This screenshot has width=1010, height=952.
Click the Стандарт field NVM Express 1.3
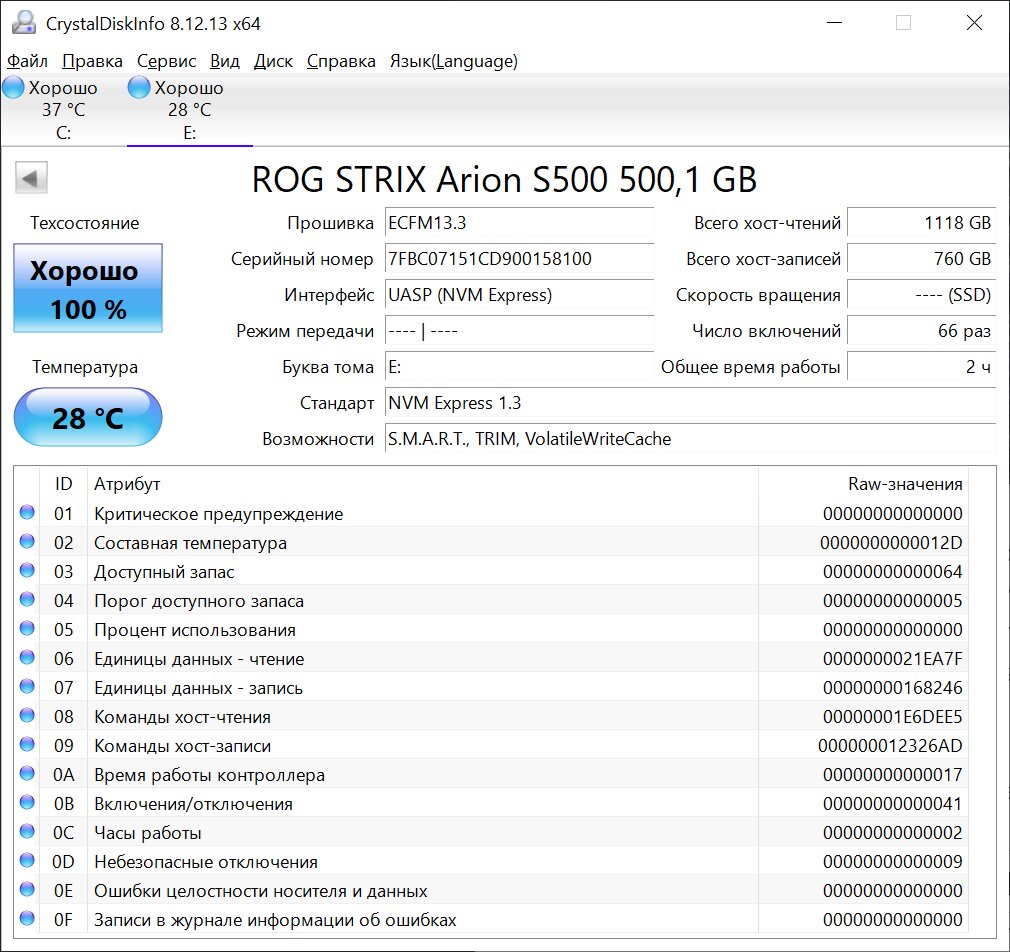coord(691,403)
